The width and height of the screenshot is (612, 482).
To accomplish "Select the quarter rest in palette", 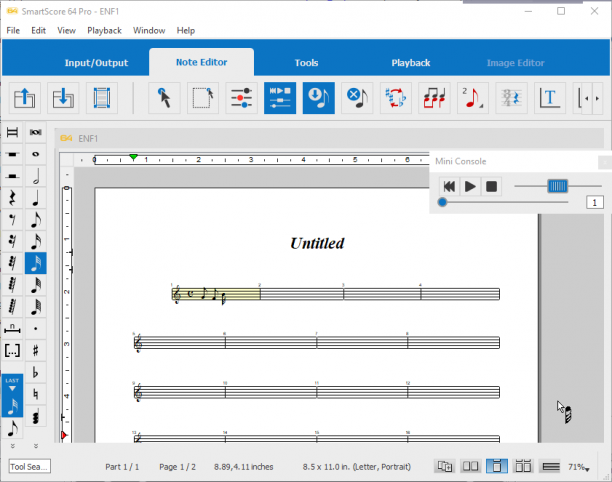I will point(12,198).
